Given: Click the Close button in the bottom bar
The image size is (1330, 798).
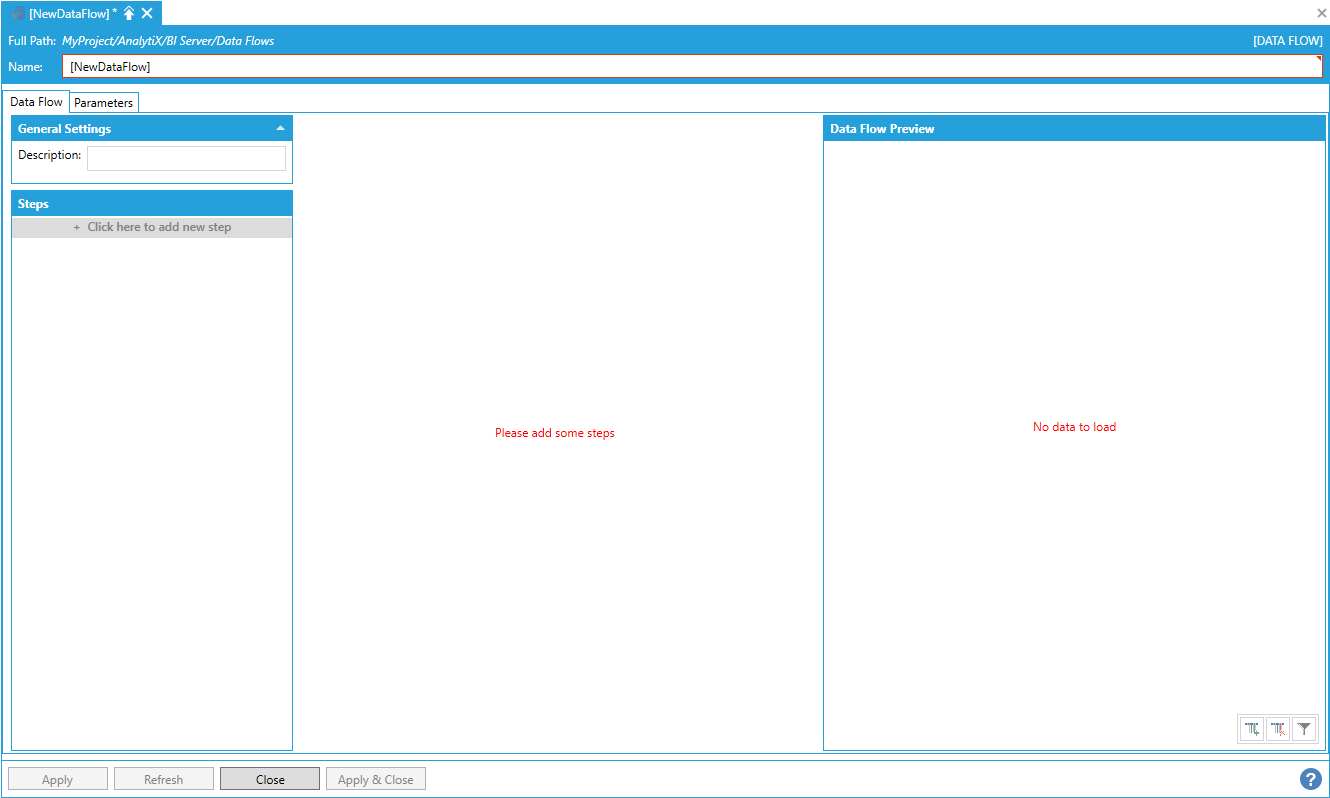Looking at the screenshot, I should [x=270, y=779].
